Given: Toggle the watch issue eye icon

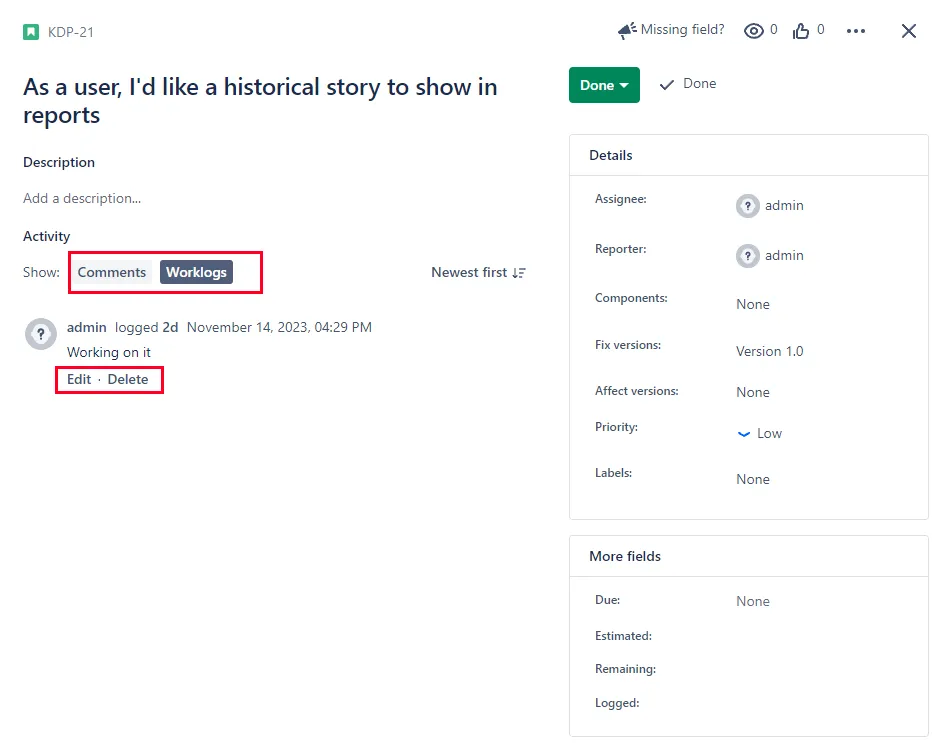Looking at the screenshot, I should coord(754,31).
